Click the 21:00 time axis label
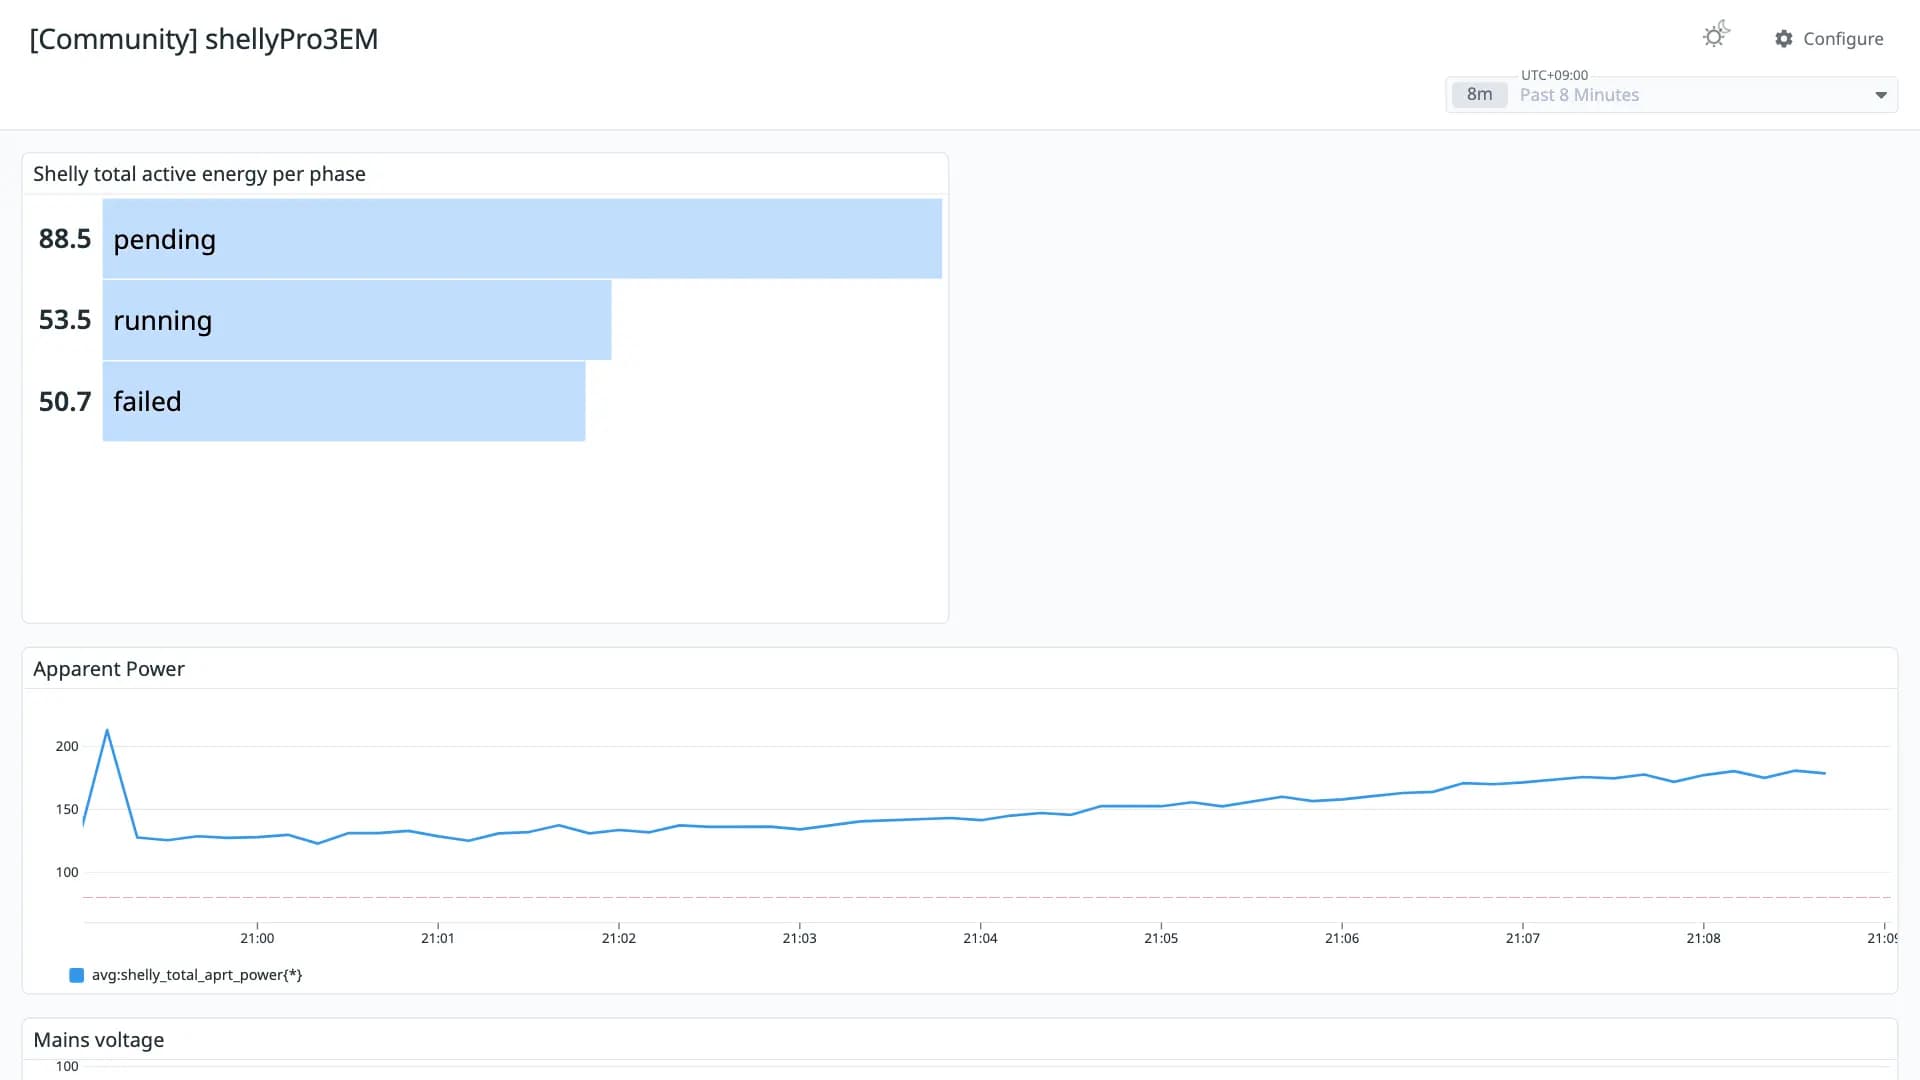 [257, 938]
